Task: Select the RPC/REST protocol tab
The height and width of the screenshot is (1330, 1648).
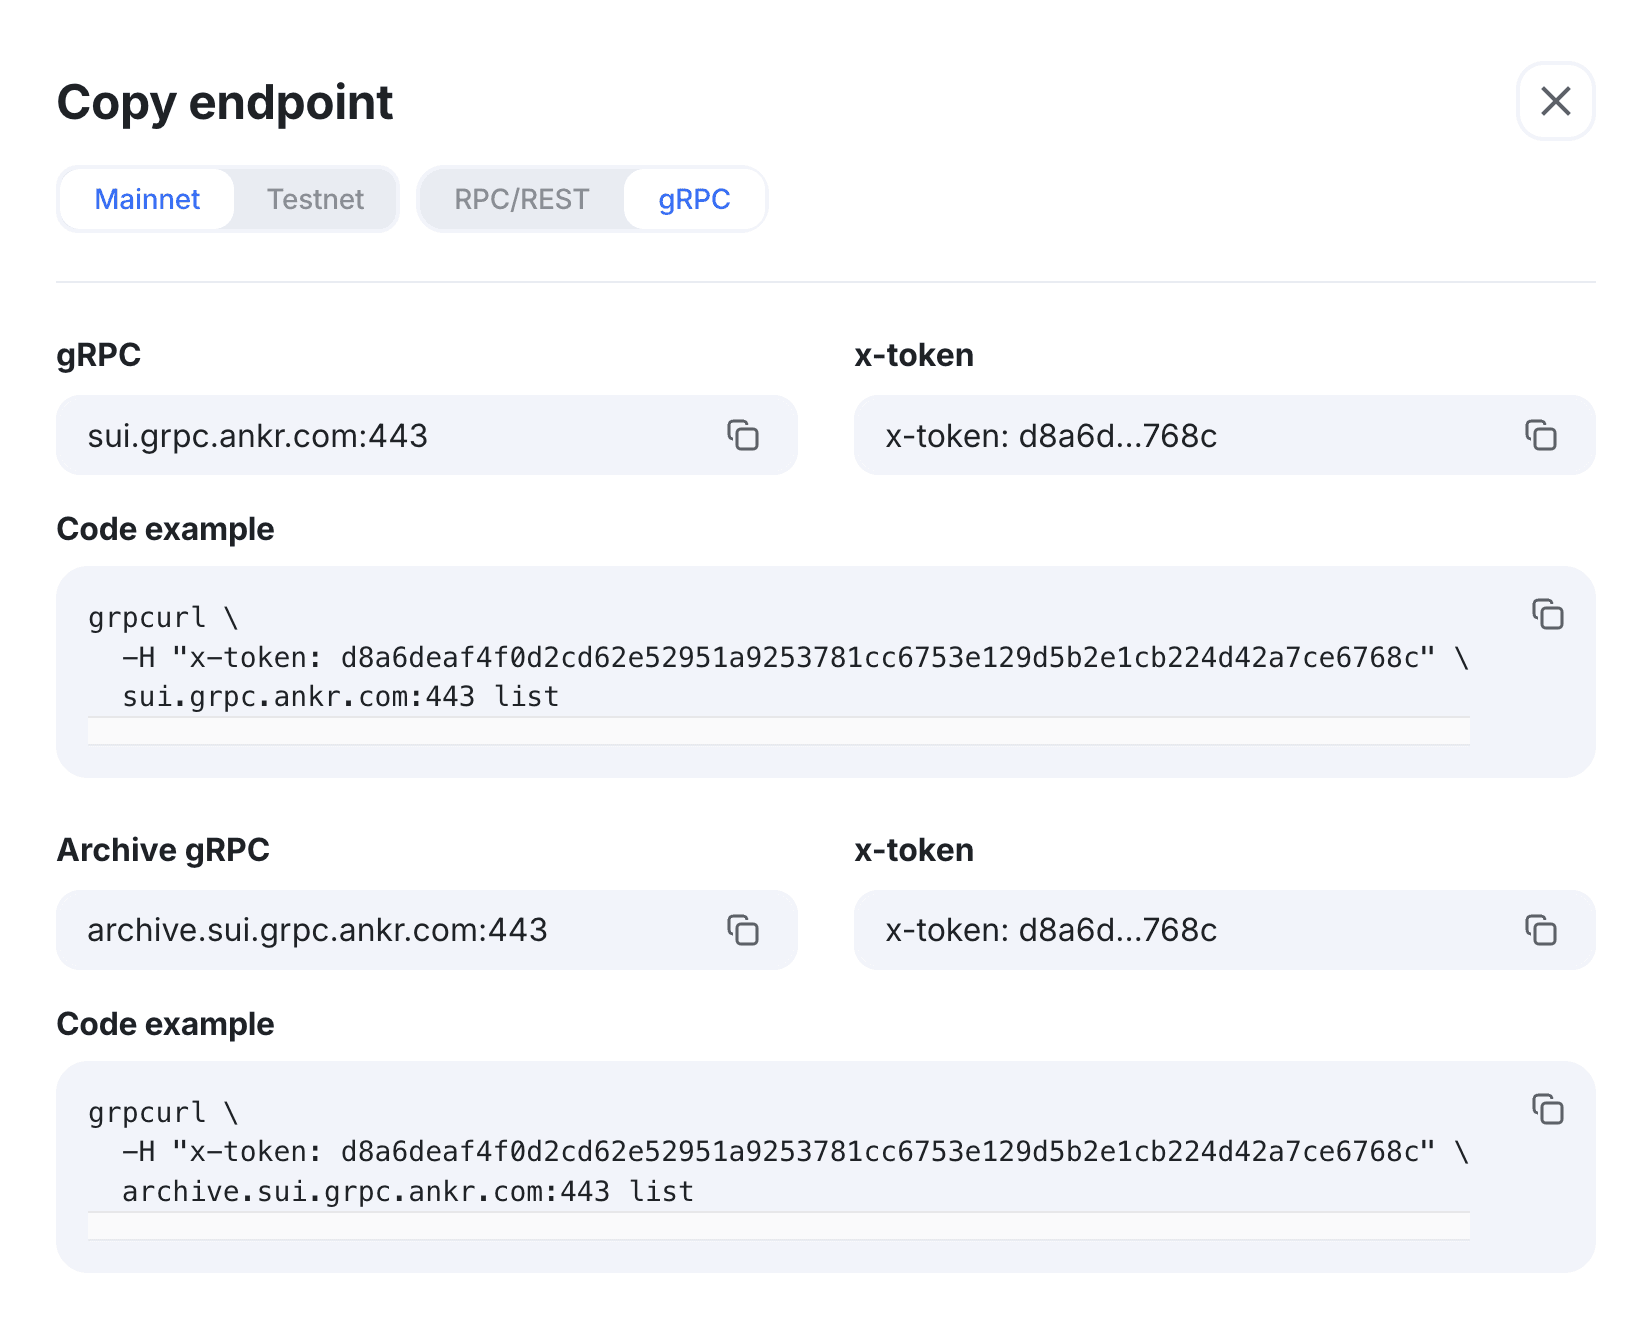Action: pos(521,199)
